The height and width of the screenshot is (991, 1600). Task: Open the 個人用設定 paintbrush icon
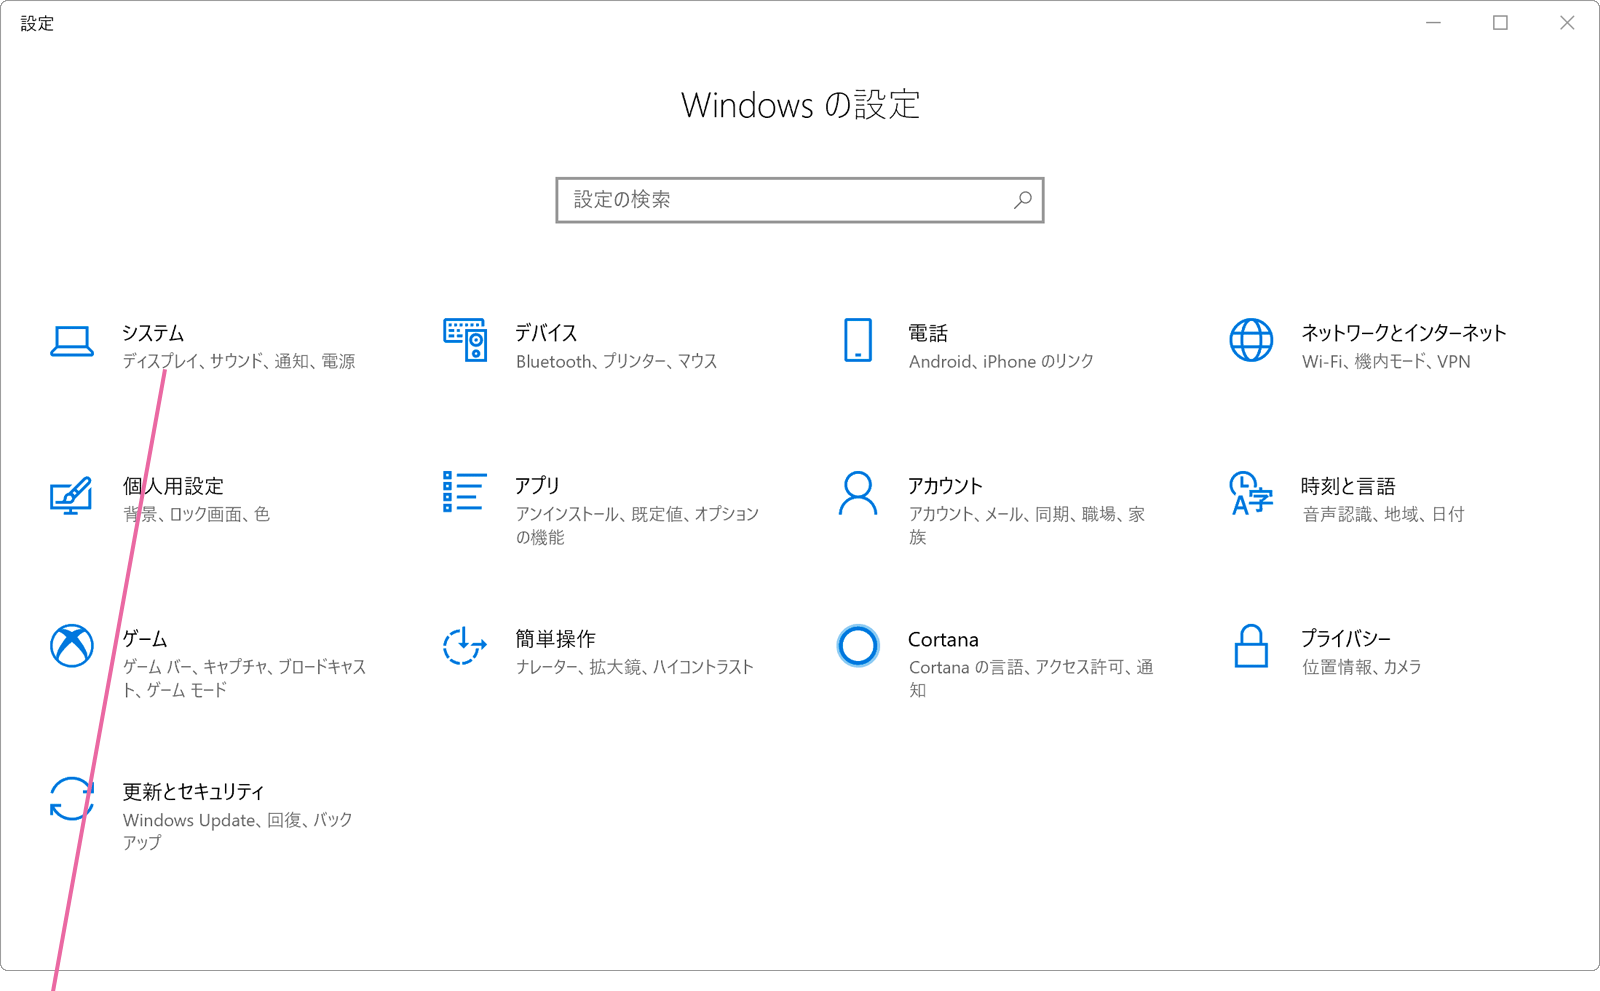click(72, 495)
